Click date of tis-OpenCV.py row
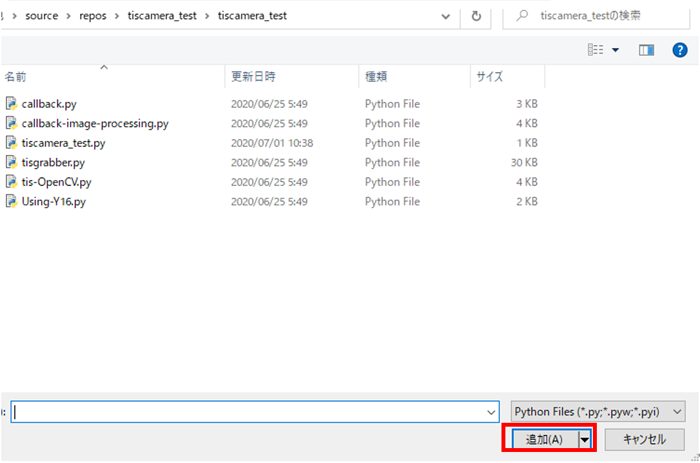 point(269,182)
